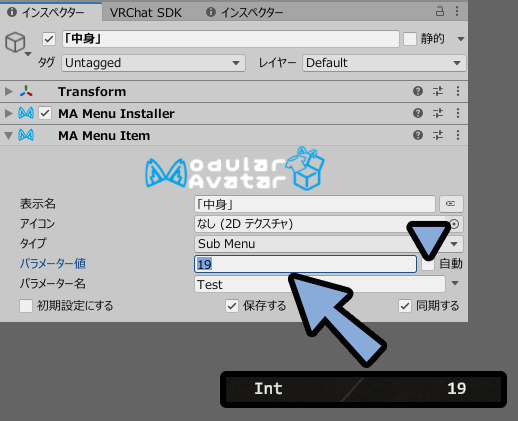This screenshot has height=421, width=518.
Task: Open MA Menu Item preset sliders icon
Action: (x=438, y=135)
